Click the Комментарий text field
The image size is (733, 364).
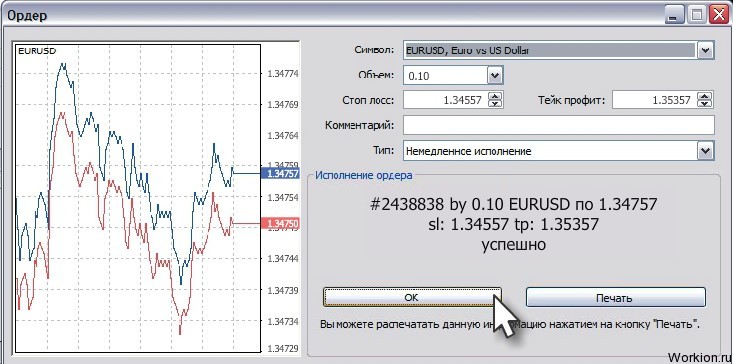pyautogui.click(x=559, y=125)
